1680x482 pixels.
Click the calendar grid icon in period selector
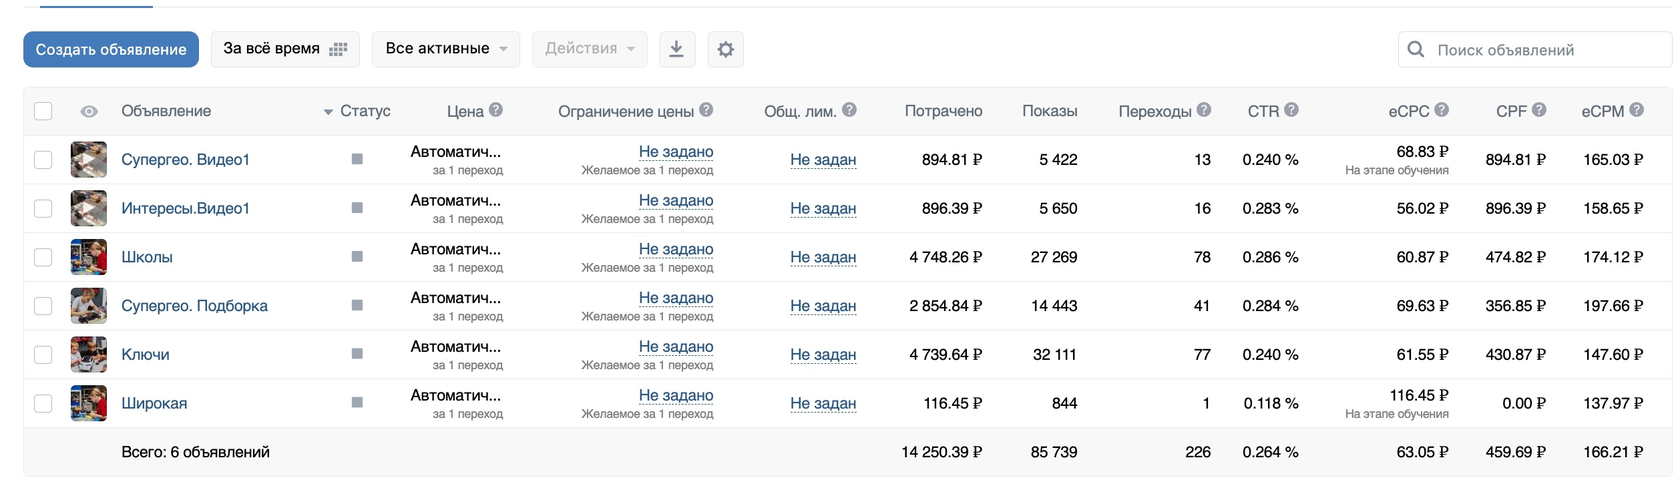338,49
